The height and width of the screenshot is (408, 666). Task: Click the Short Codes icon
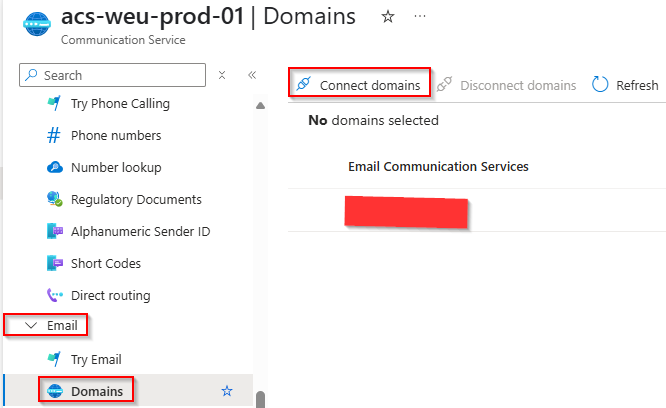(54, 264)
